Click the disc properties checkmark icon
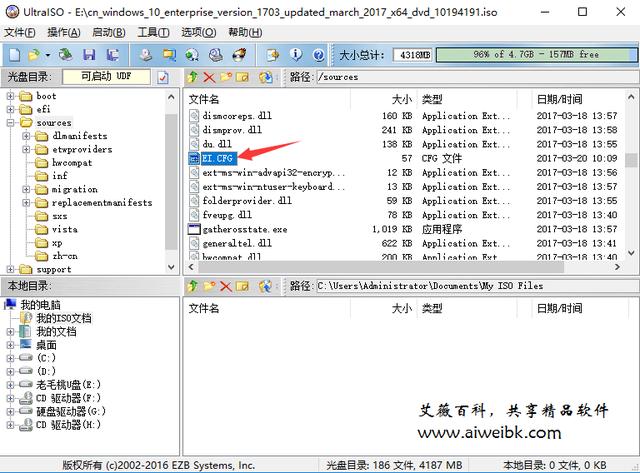The height and width of the screenshot is (473, 640). click(163, 77)
